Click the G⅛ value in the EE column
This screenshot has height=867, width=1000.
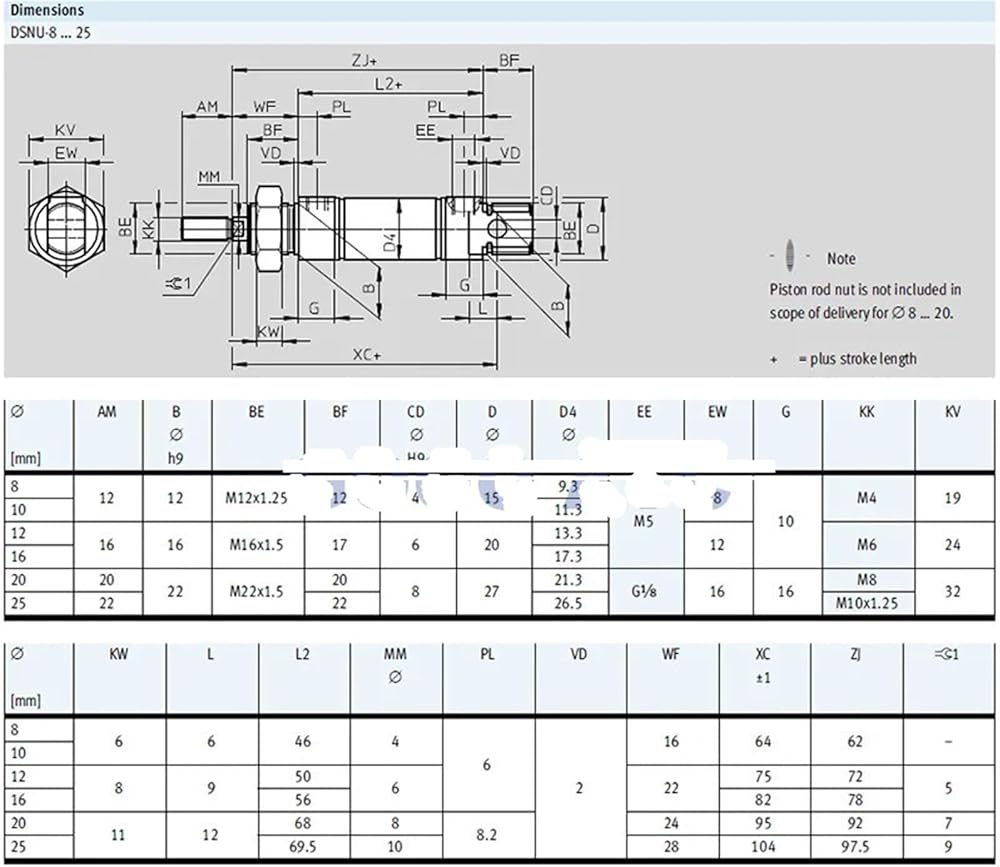(644, 591)
